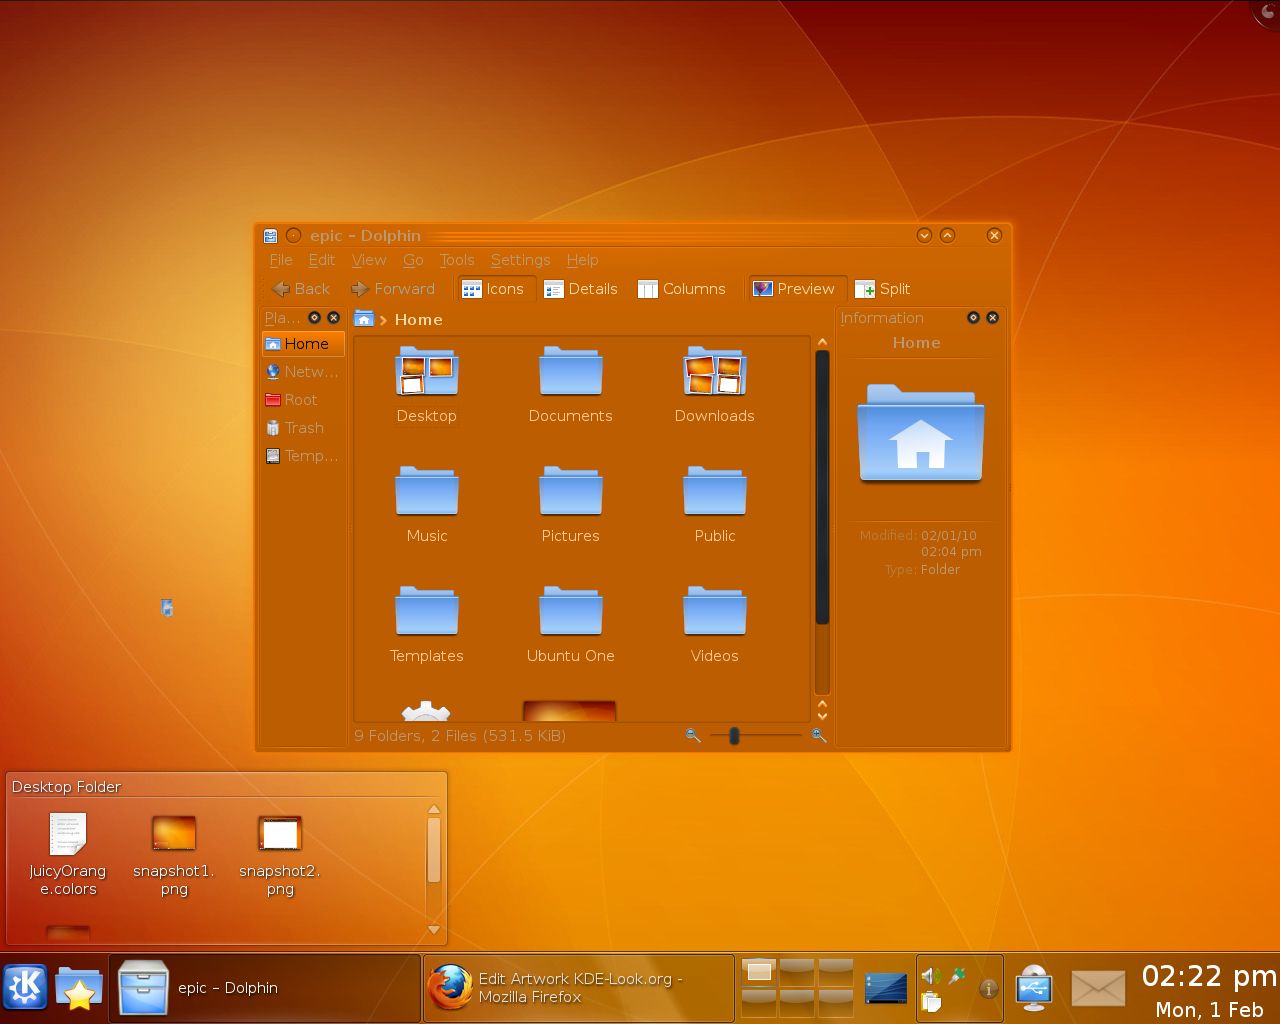This screenshot has width=1280, height=1024.
Task: Open the Downloads folder
Action: click(x=714, y=385)
